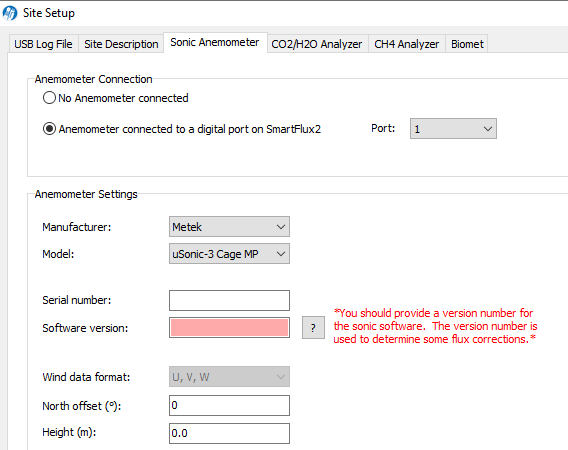
Task: Click the disabled Wind data format dropdown
Action: (x=229, y=377)
